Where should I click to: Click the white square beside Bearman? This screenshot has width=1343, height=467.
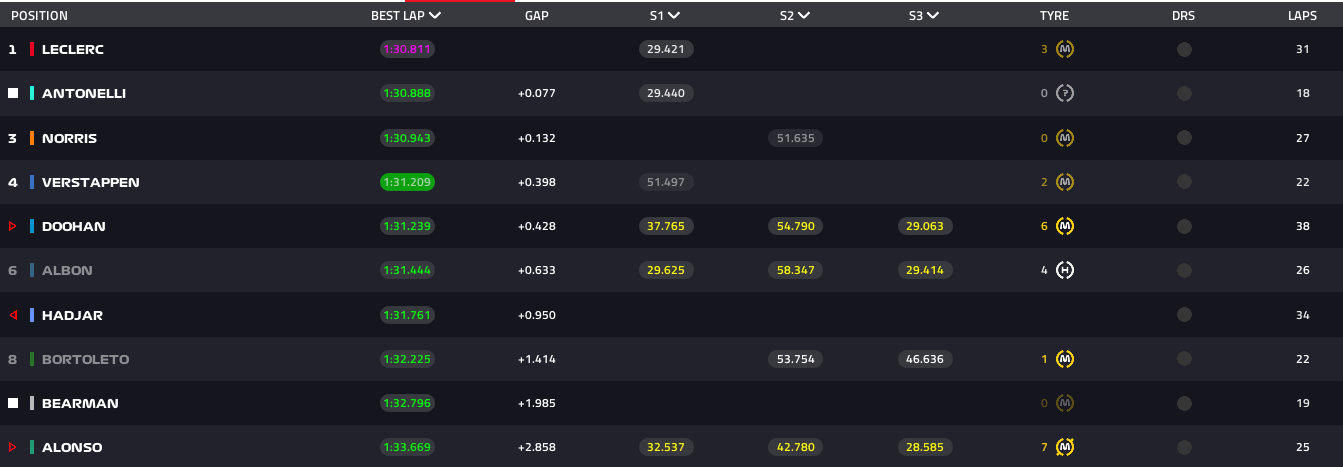[x=13, y=403]
